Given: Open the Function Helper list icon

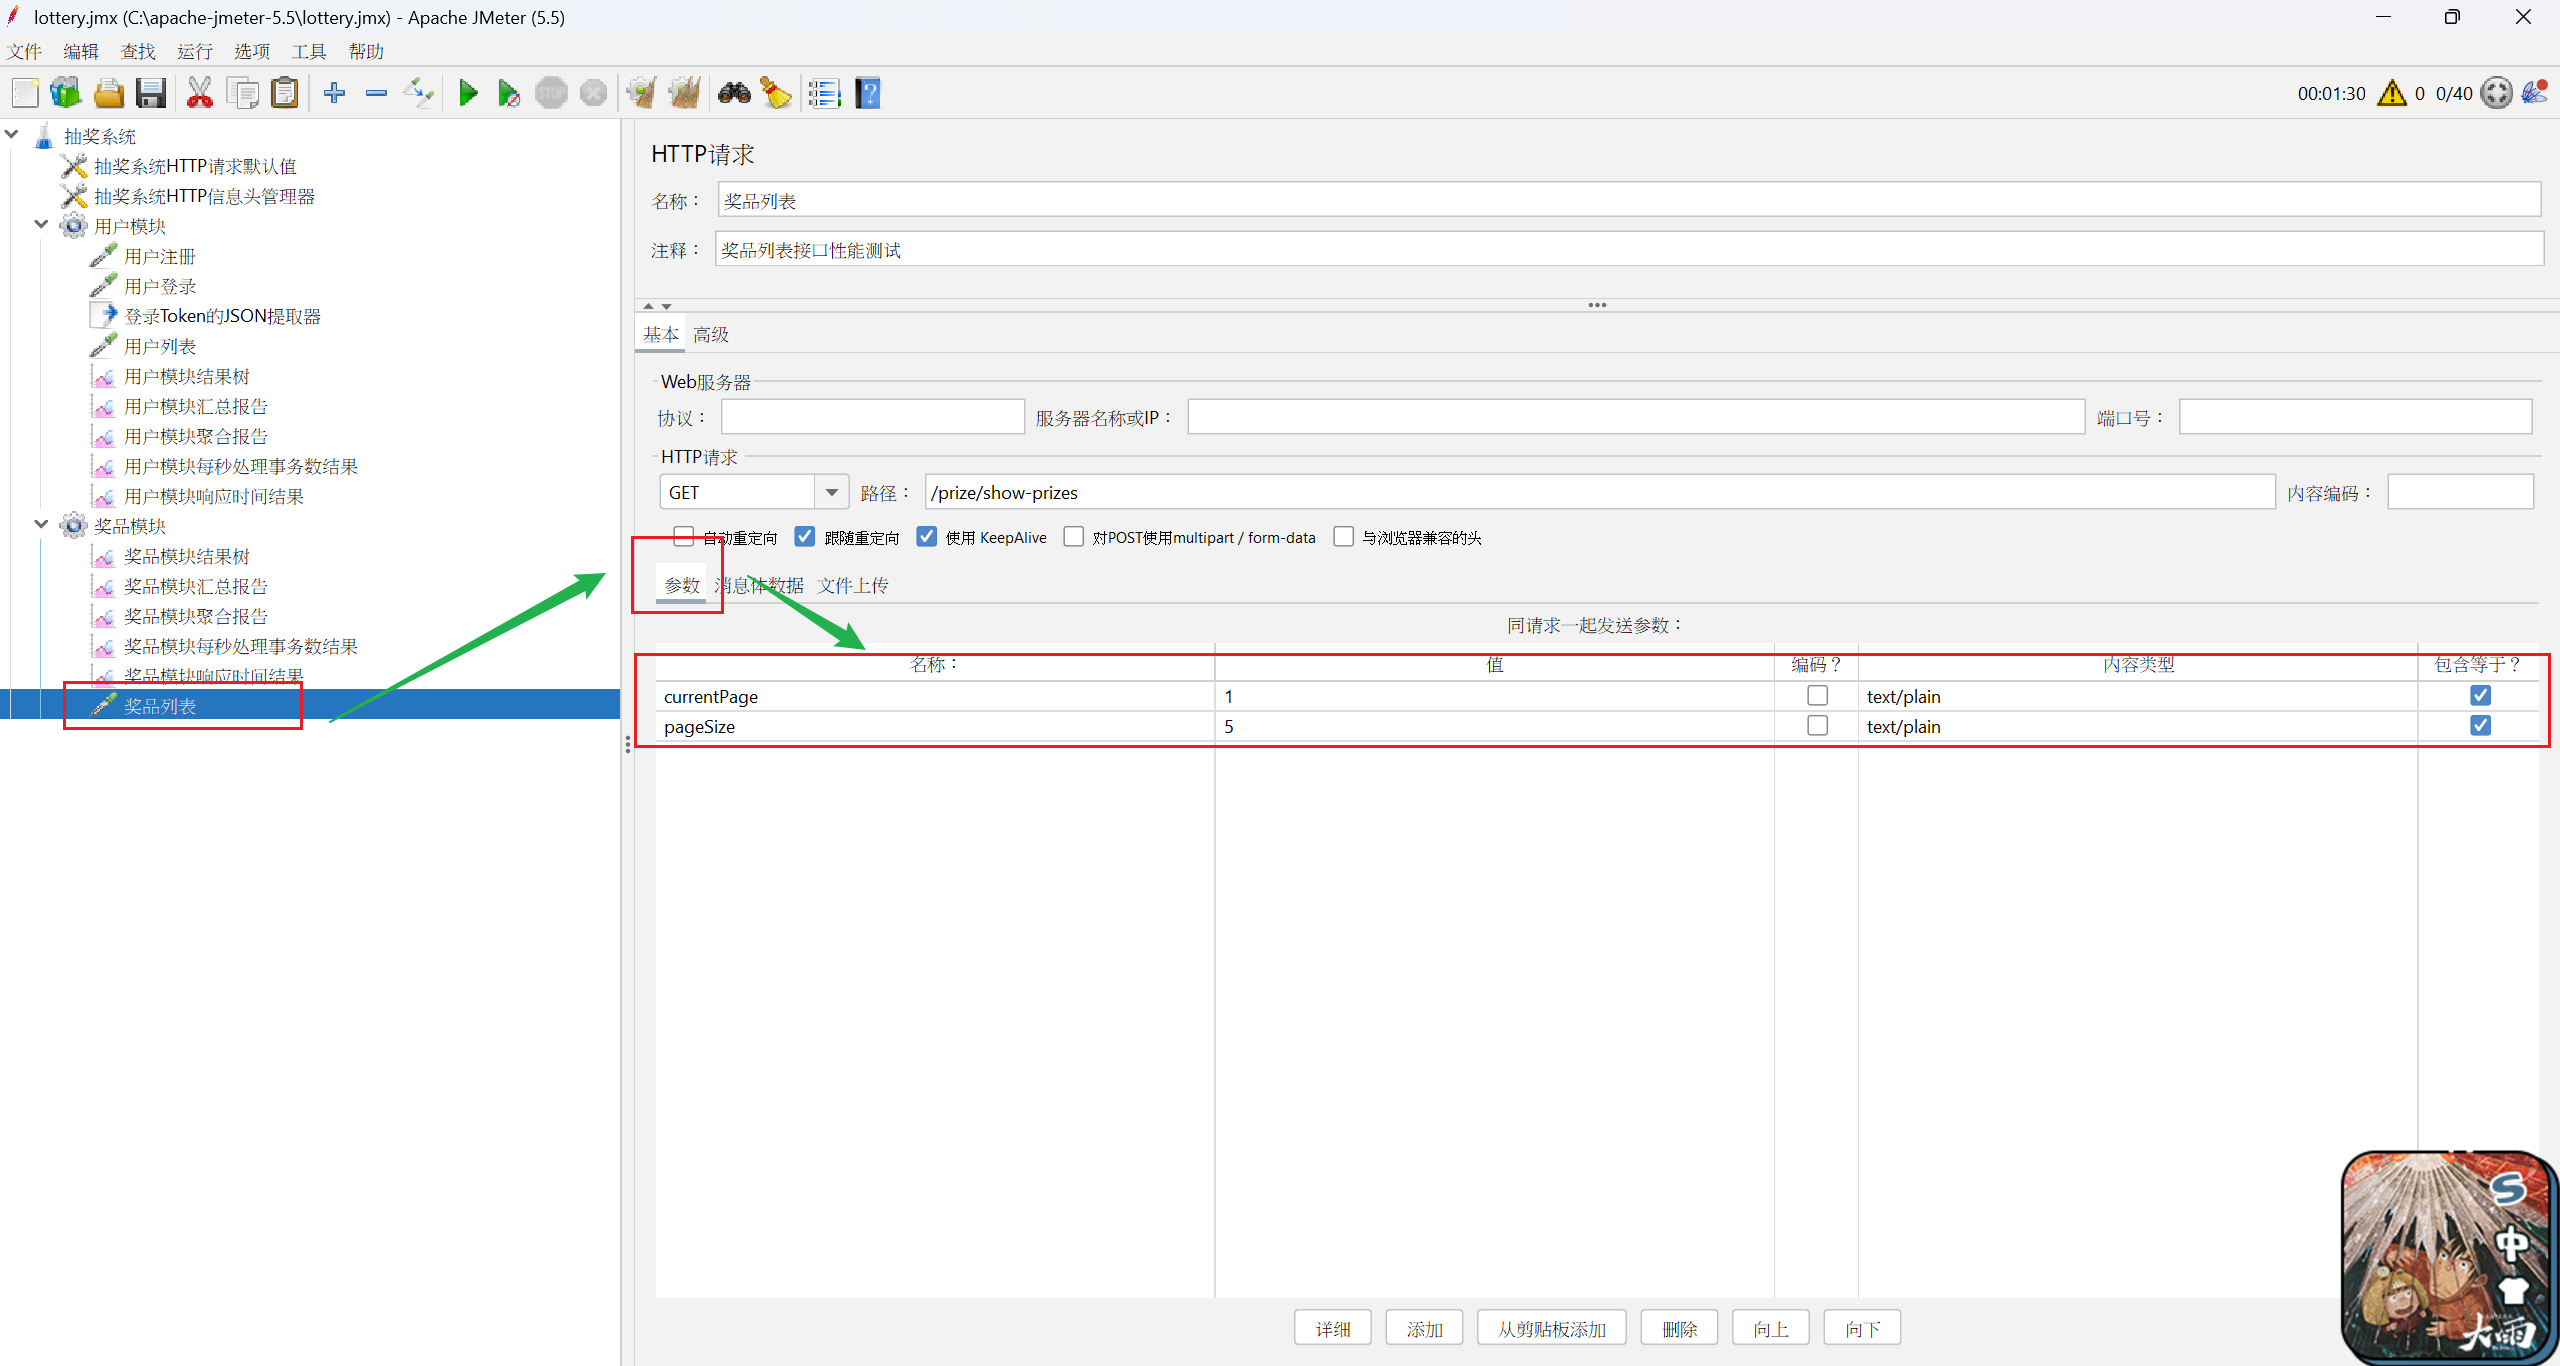Looking at the screenshot, I should 824,94.
